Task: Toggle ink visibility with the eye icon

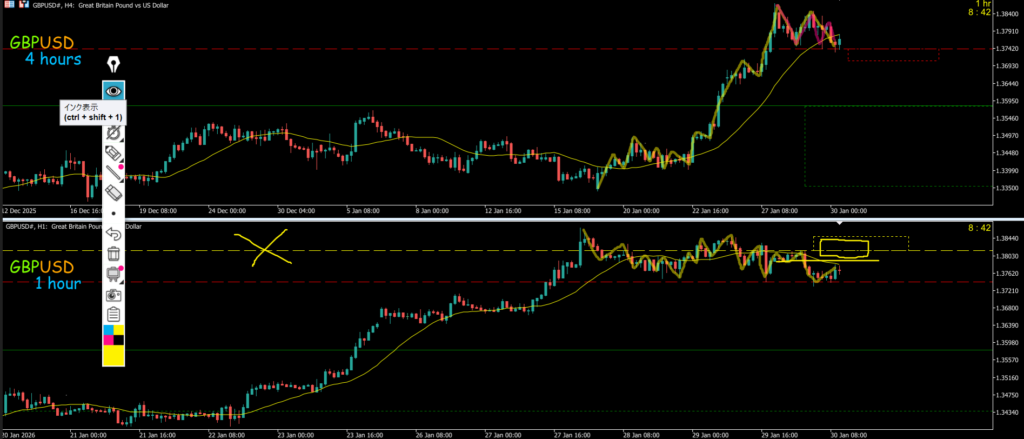Action: (x=114, y=90)
